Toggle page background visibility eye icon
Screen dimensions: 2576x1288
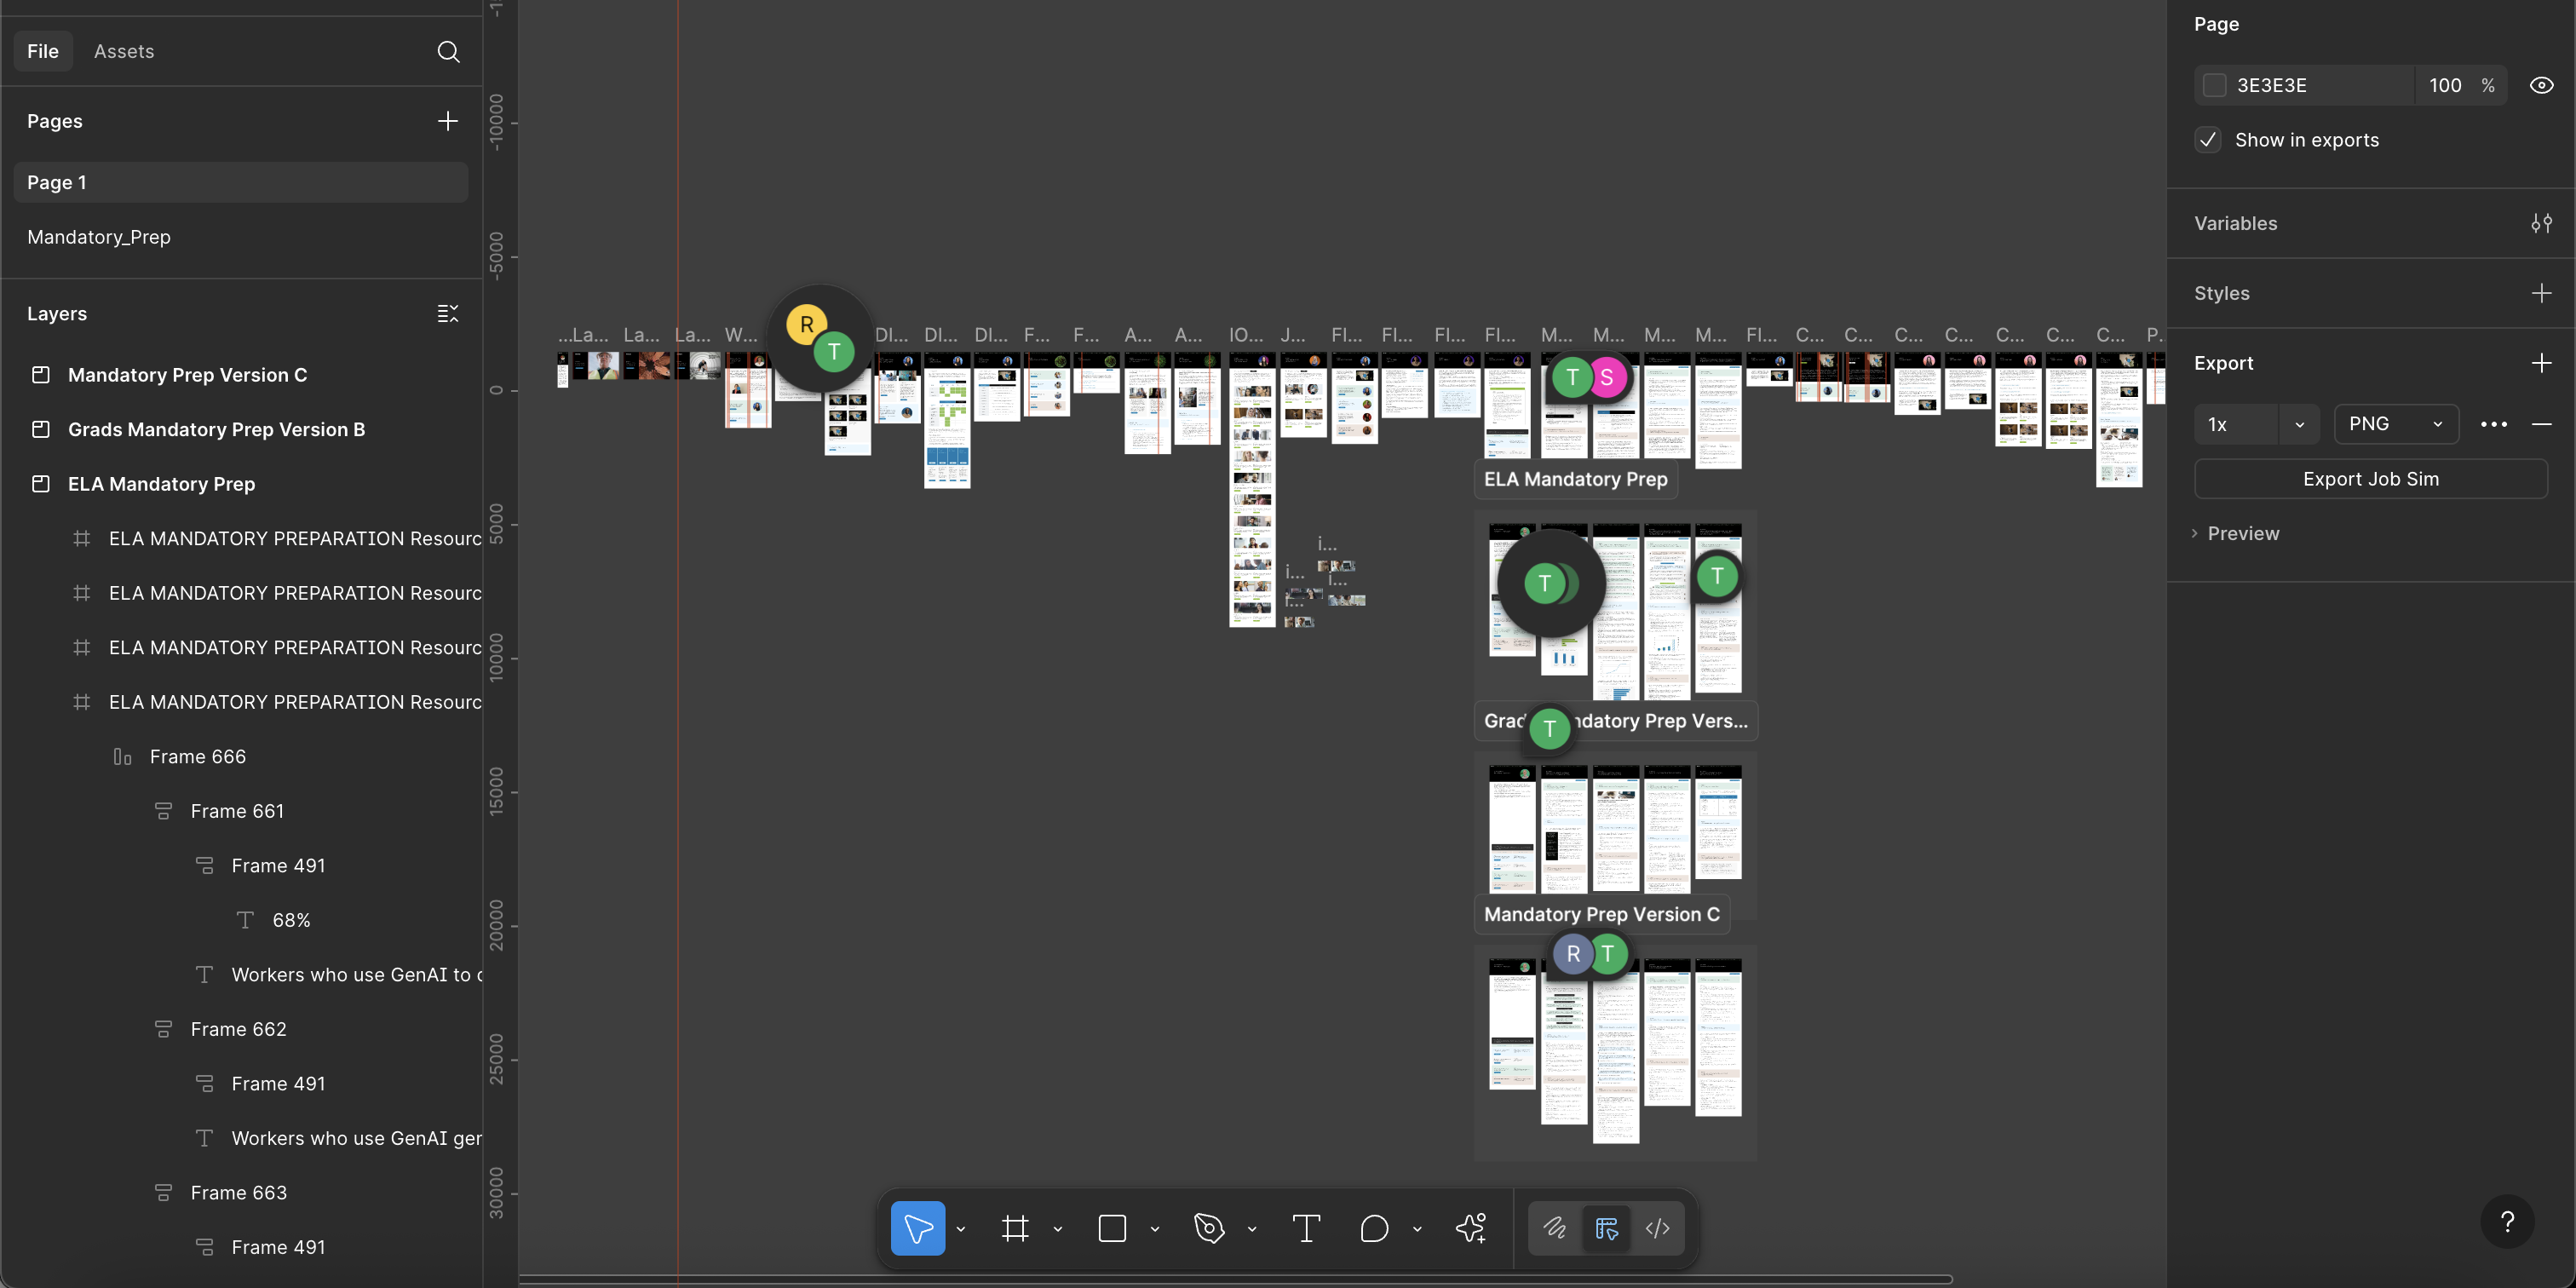(2541, 85)
